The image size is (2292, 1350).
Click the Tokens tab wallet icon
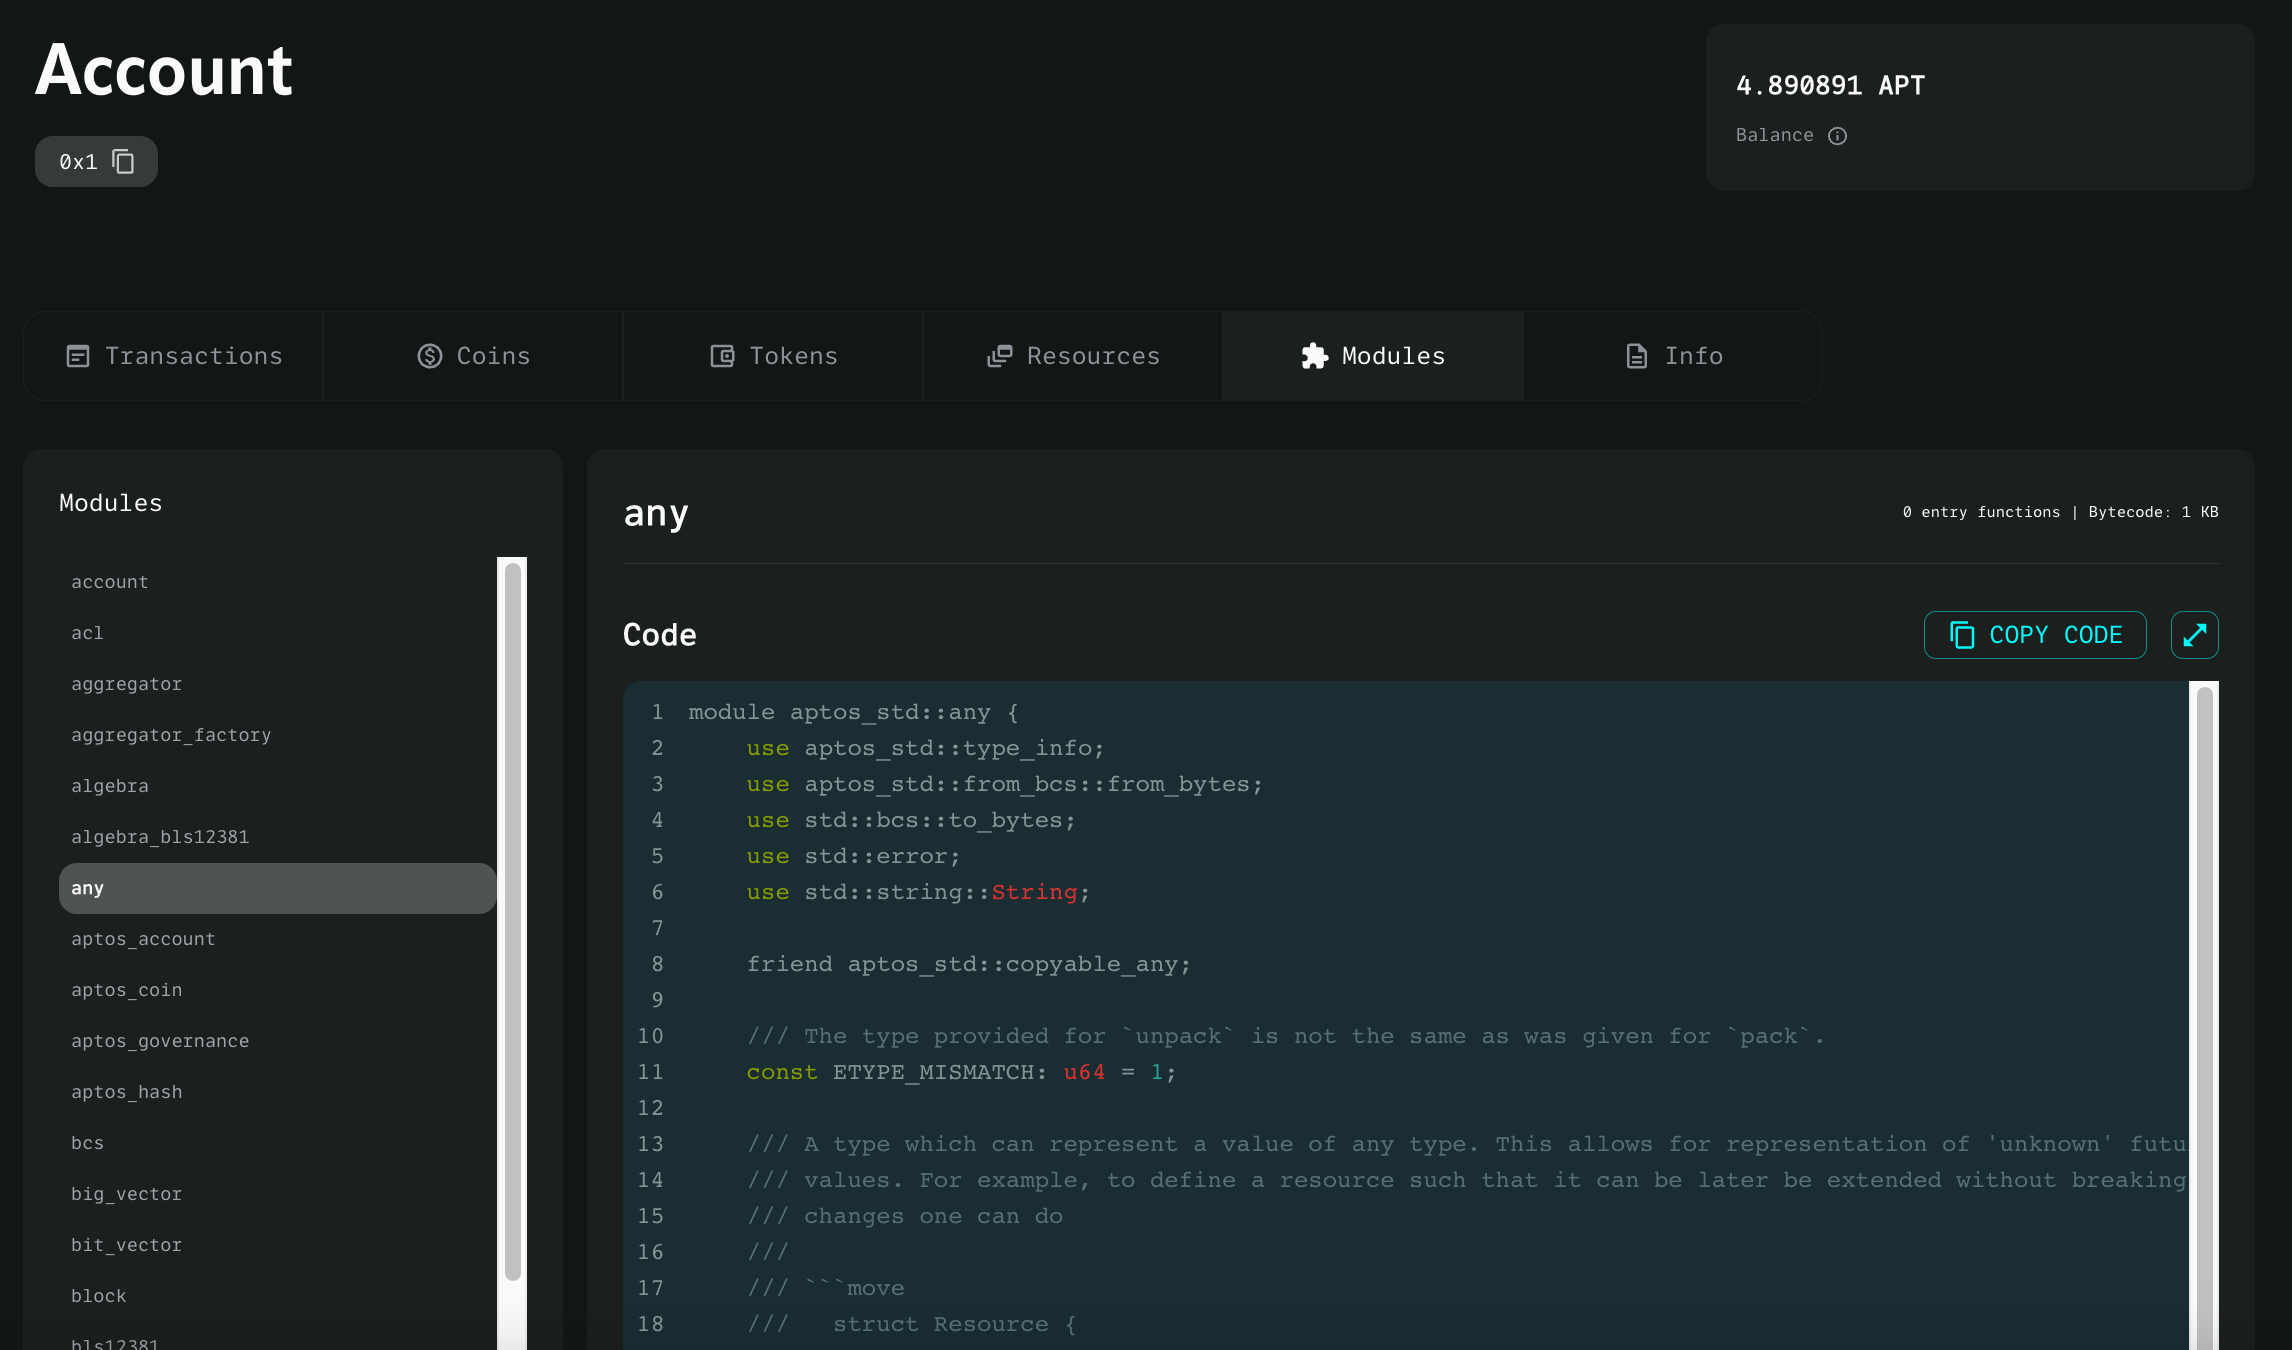point(722,356)
